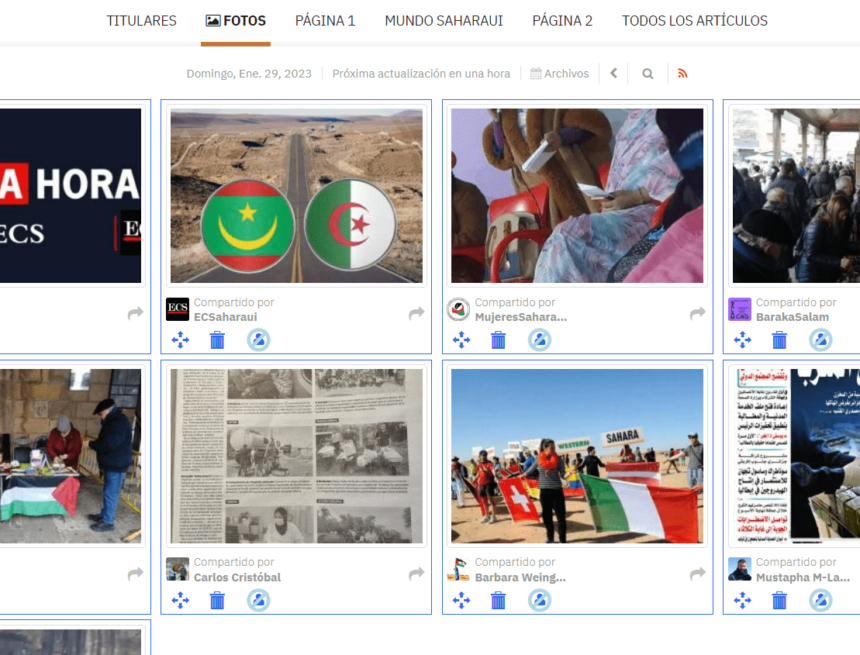Viewport: 860px width, 655px height.
Task: Go to previous edition arrow
Action: [x=614, y=73]
